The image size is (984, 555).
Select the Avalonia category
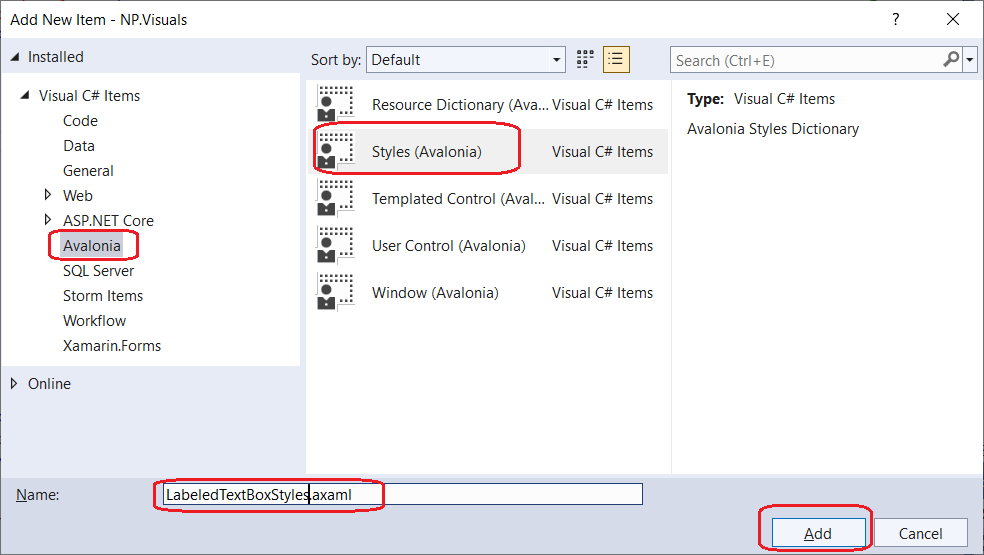click(92, 245)
